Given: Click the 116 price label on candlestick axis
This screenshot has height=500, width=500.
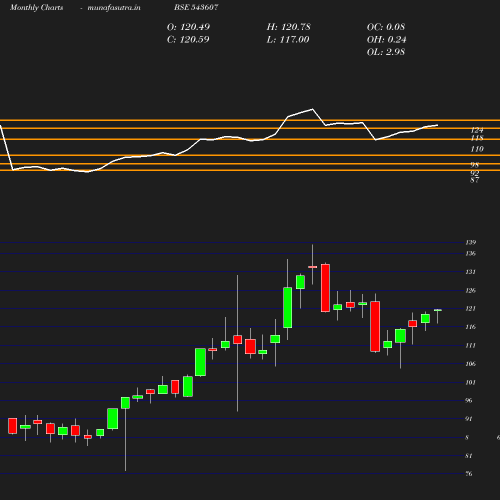Looking at the screenshot, I should (471, 327).
